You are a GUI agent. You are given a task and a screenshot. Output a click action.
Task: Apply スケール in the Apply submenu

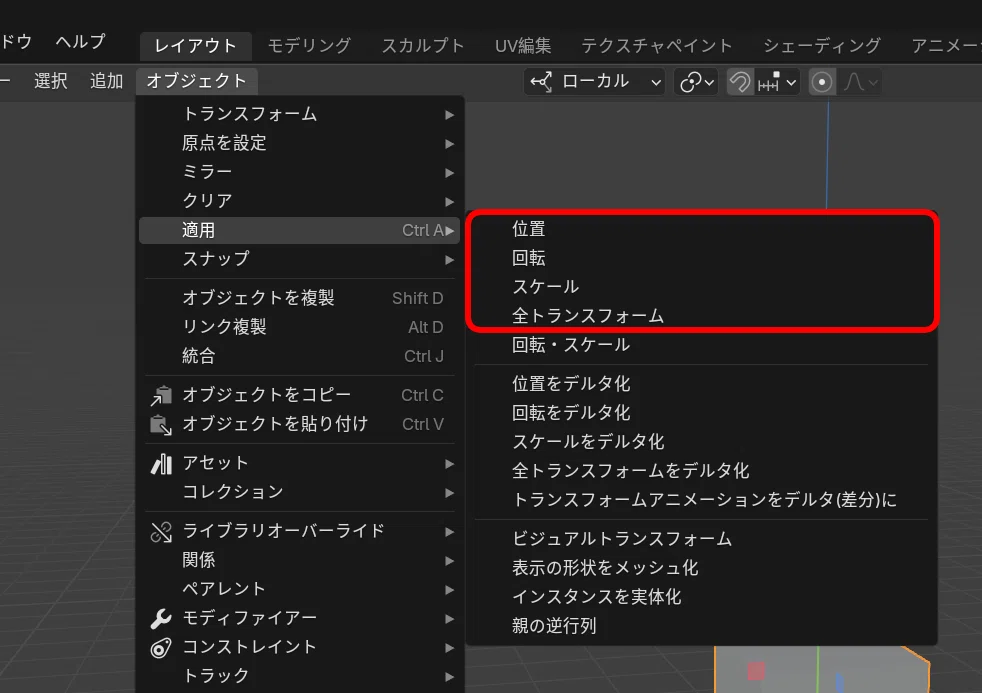[x=701, y=287]
